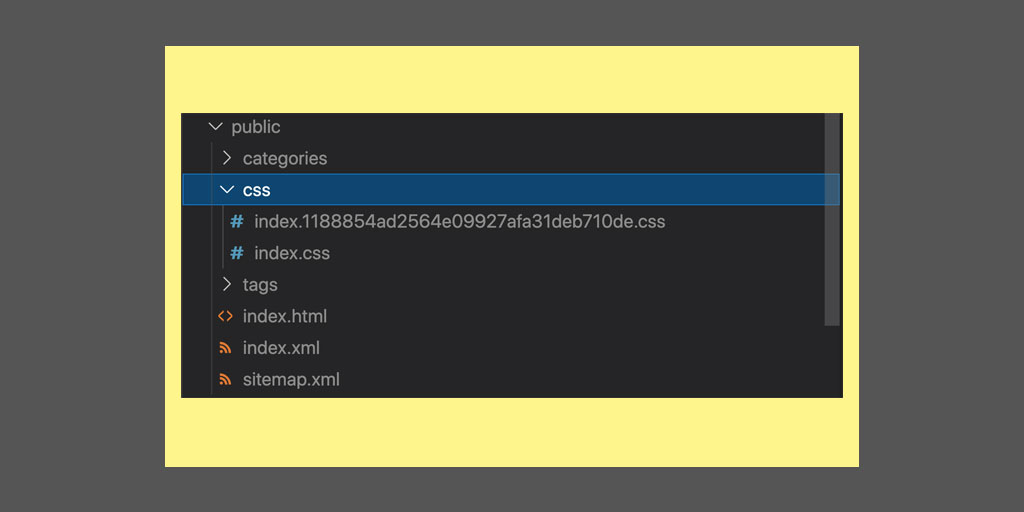Screen dimensions: 1024x512
Task: Click the scrollbar track below the thumb
Action: [832, 360]
